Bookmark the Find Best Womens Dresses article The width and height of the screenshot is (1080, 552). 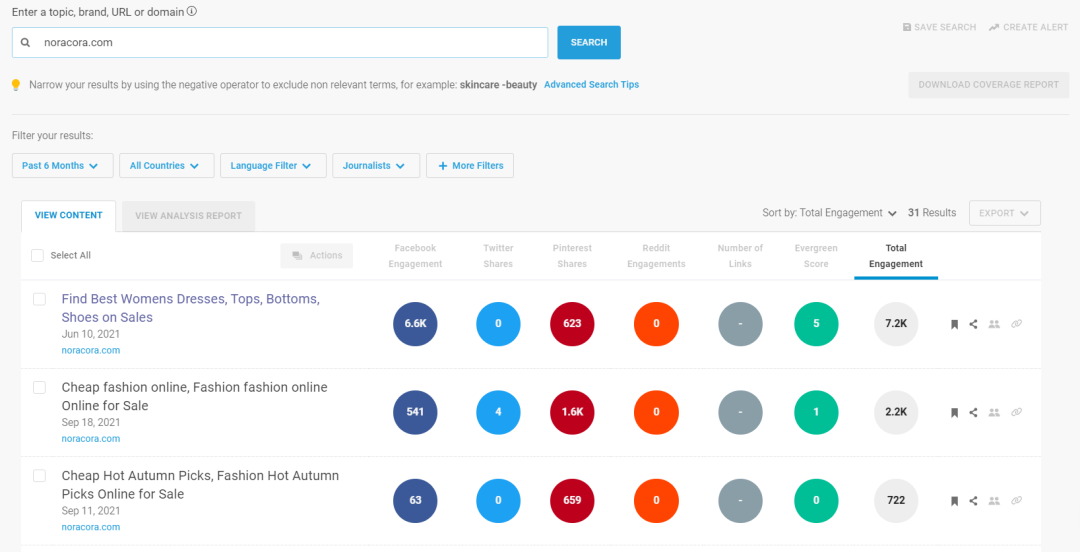(x=955, y=325)
